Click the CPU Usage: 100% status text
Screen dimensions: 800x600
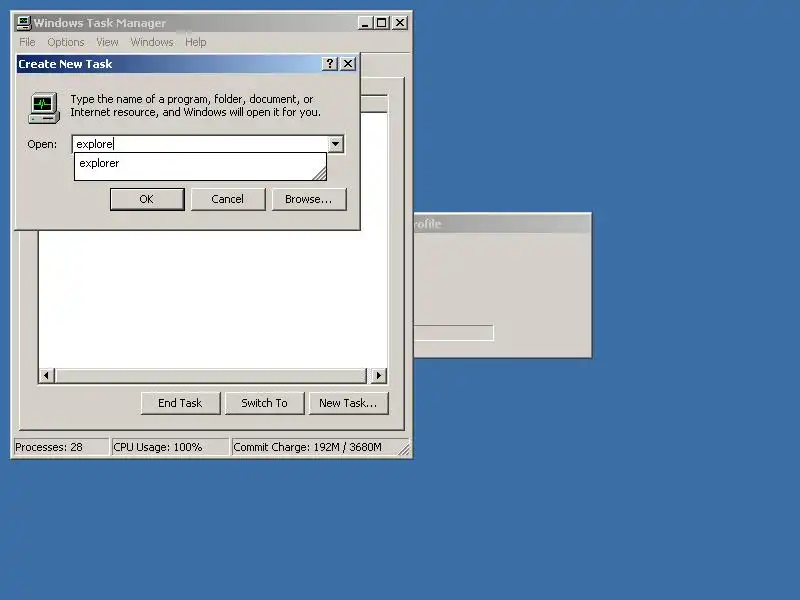pyautogui.click(x=158, y=447)
